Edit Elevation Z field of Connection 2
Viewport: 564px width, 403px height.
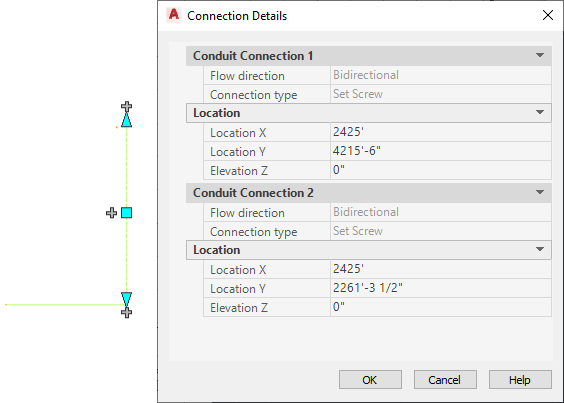[441, 307]
